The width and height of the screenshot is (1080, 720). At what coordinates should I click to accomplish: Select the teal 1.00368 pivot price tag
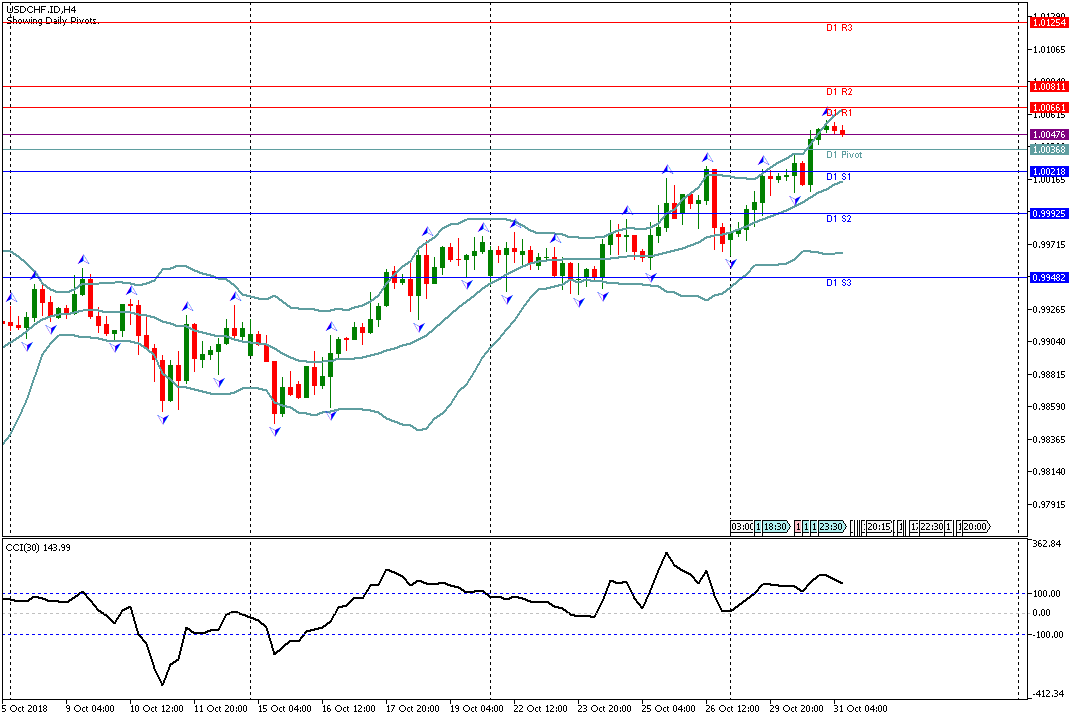[1049, 149]
